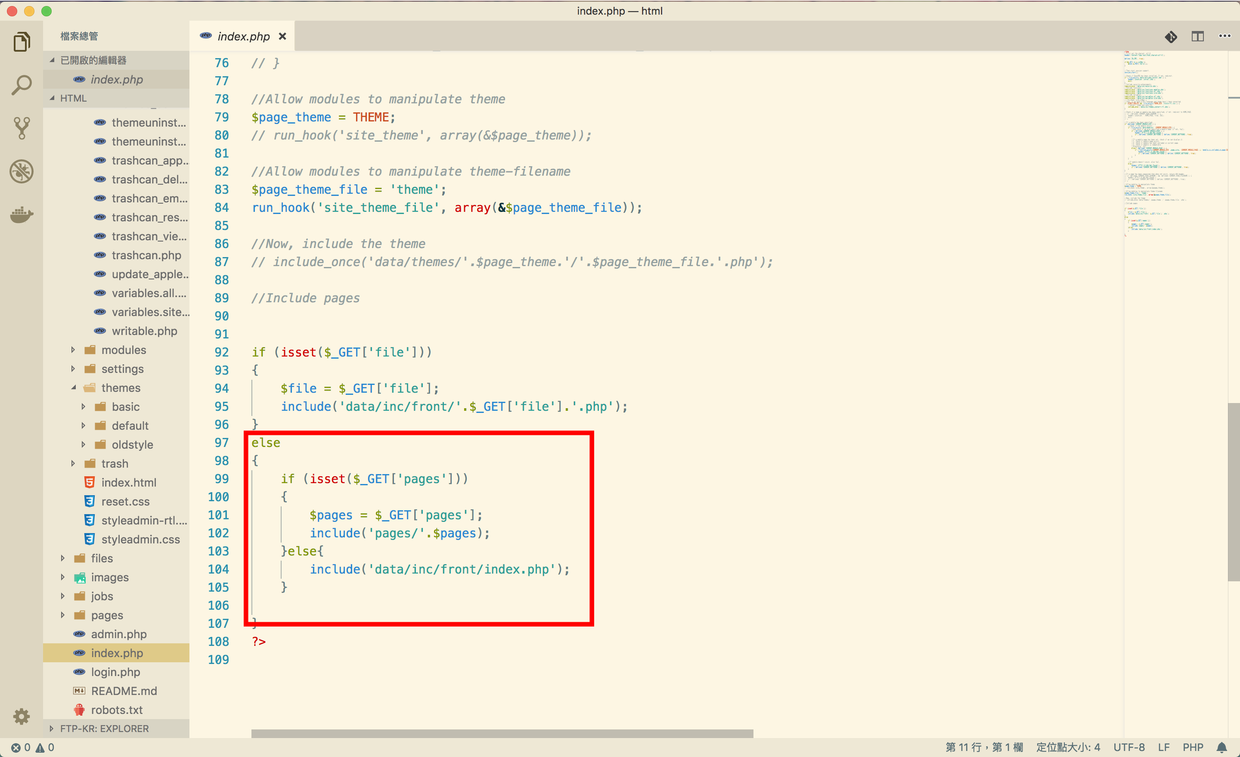Expand the images folder

coord(109,577)
